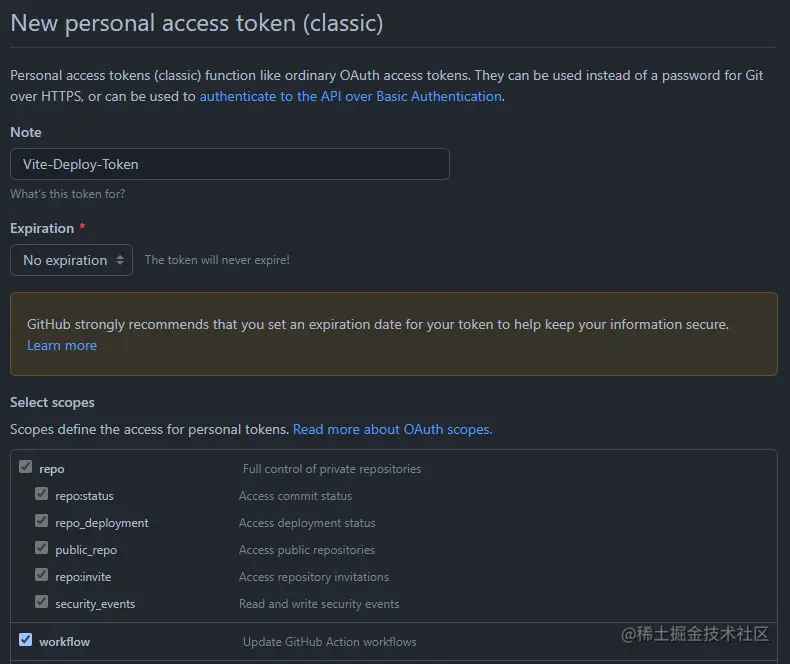Click the security_events label text

click(95, 604)
